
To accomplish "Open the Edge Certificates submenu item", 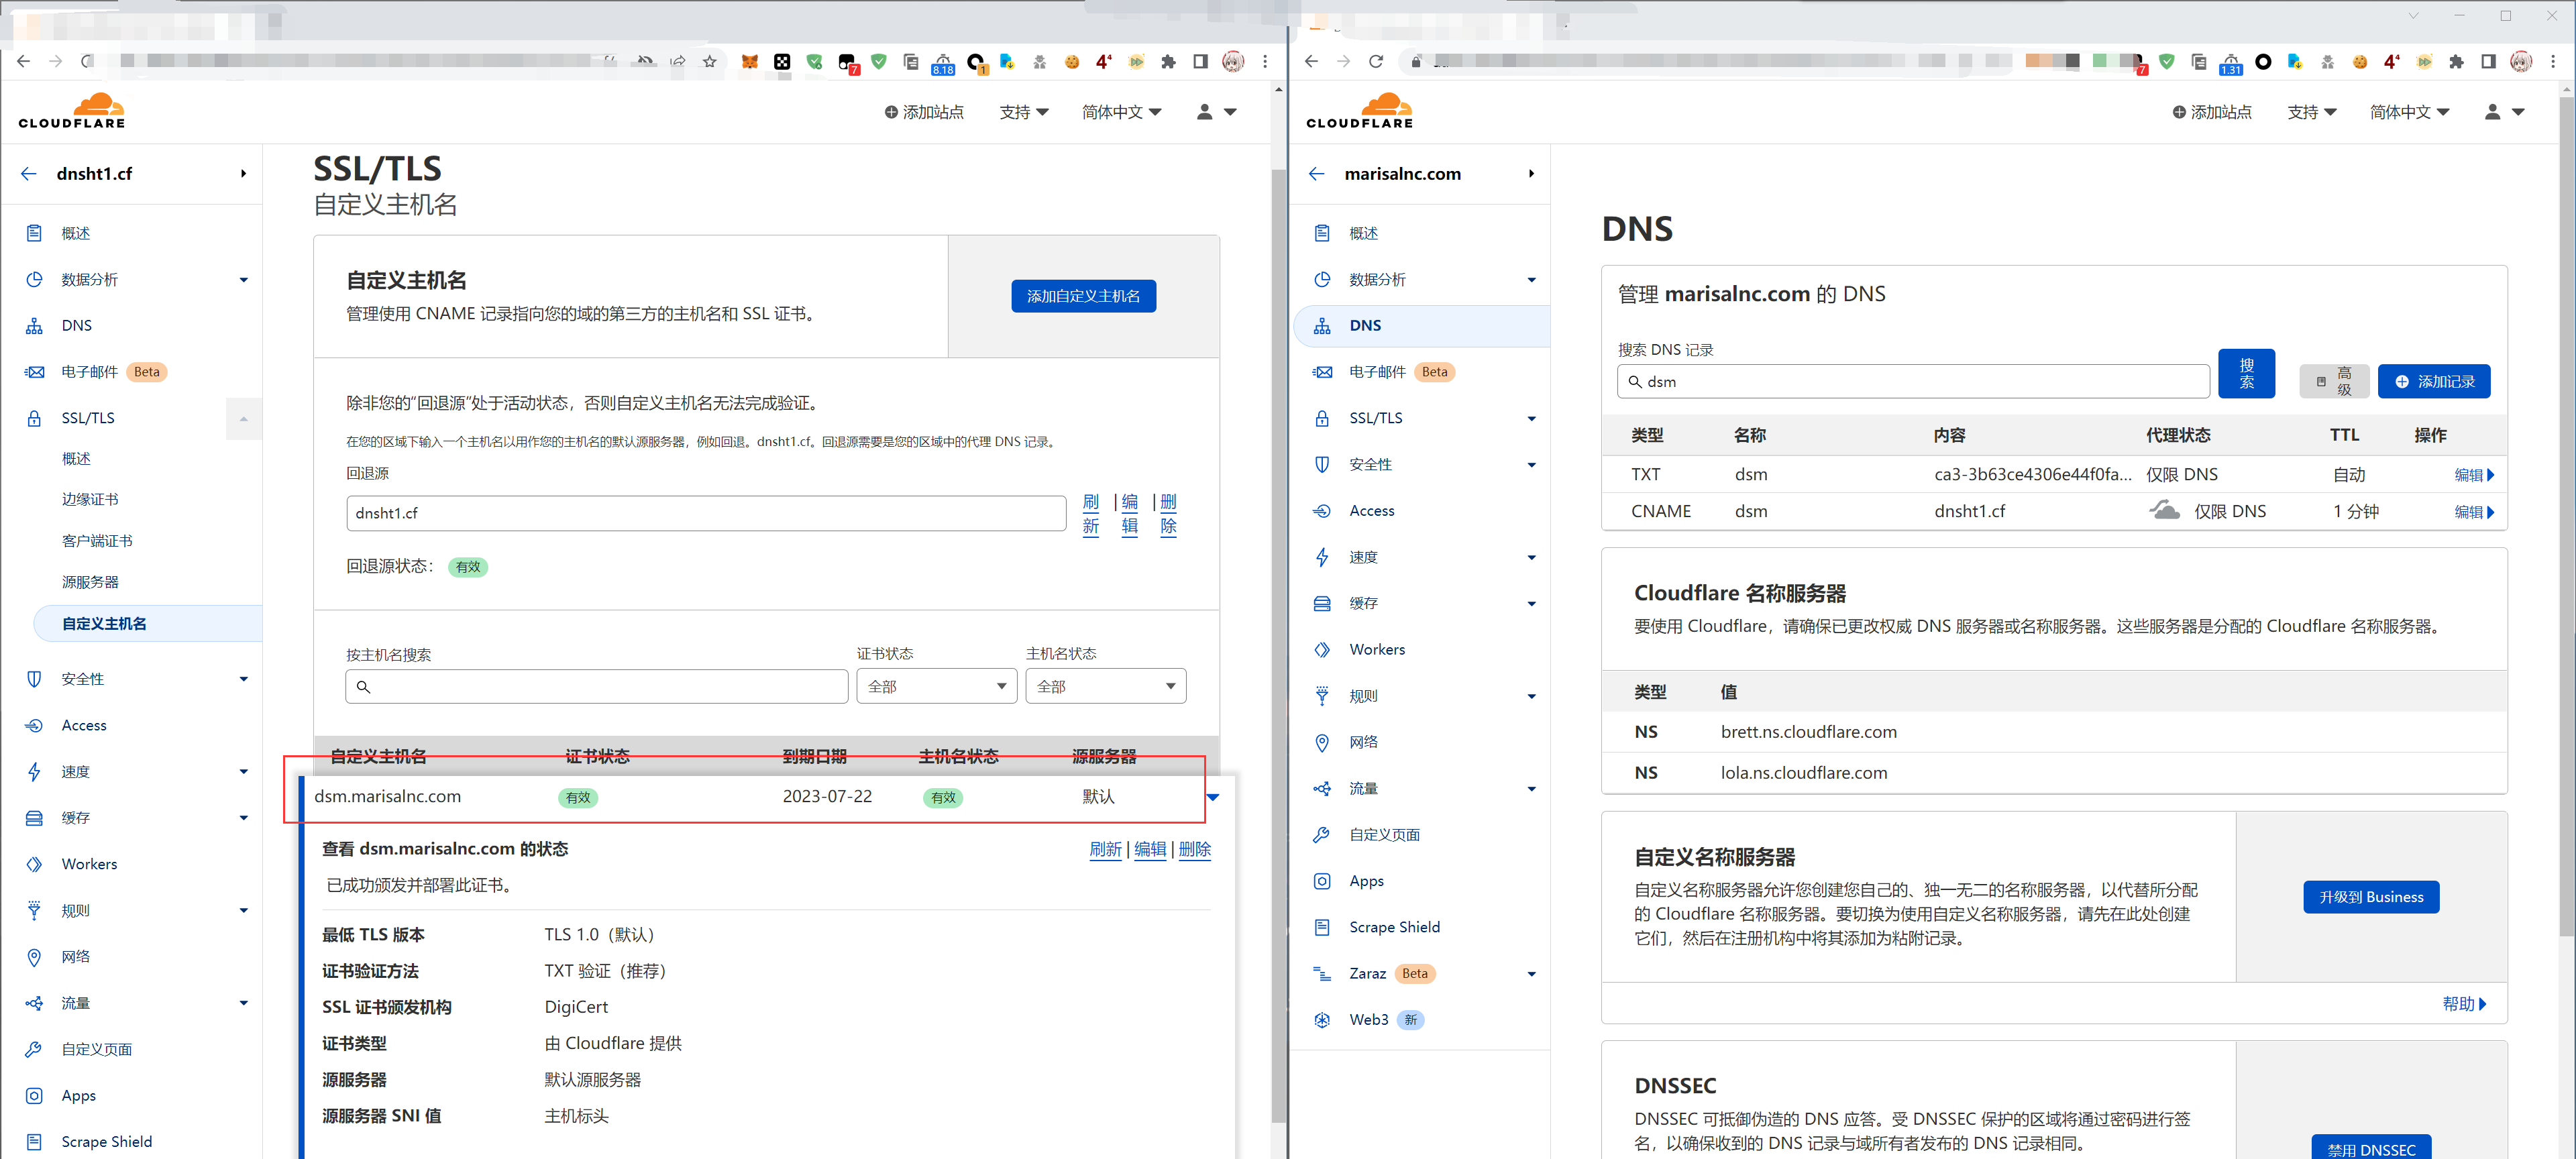I will [x=90, y=499].
